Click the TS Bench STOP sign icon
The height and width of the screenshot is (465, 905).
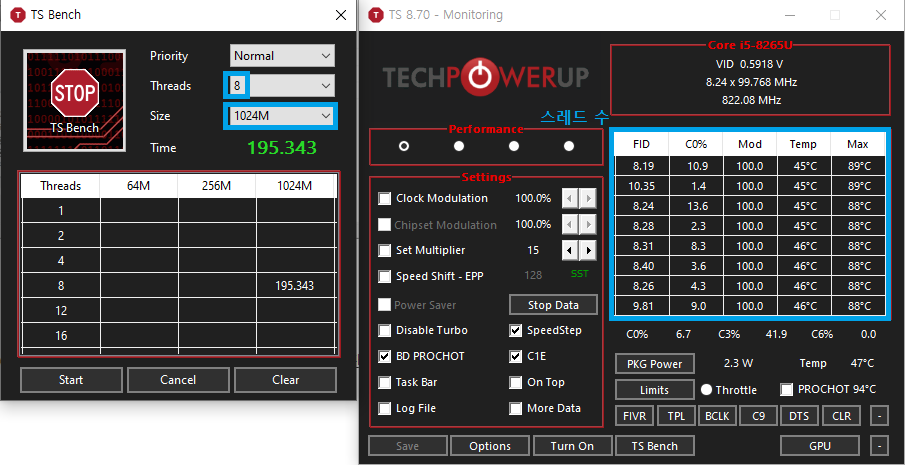pos(74,100)
